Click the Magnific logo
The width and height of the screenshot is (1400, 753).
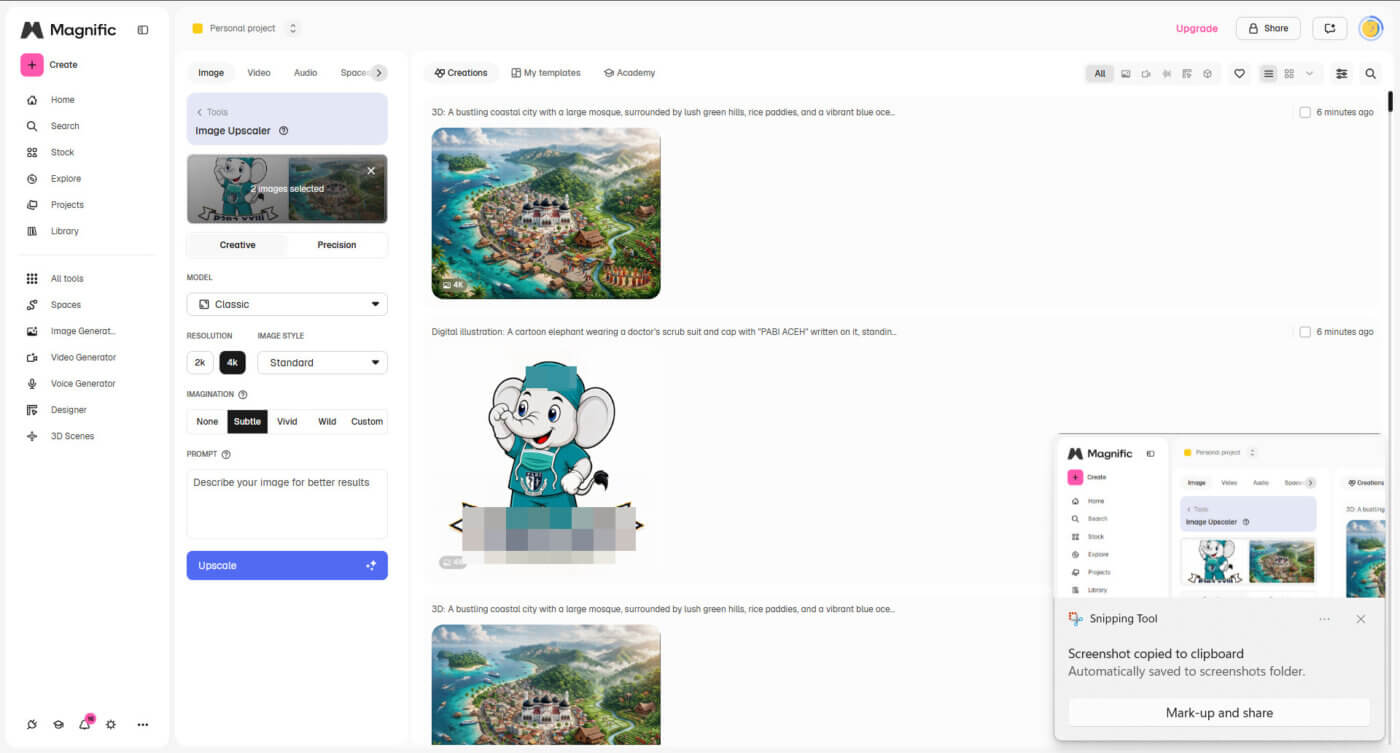pos(68,30)
